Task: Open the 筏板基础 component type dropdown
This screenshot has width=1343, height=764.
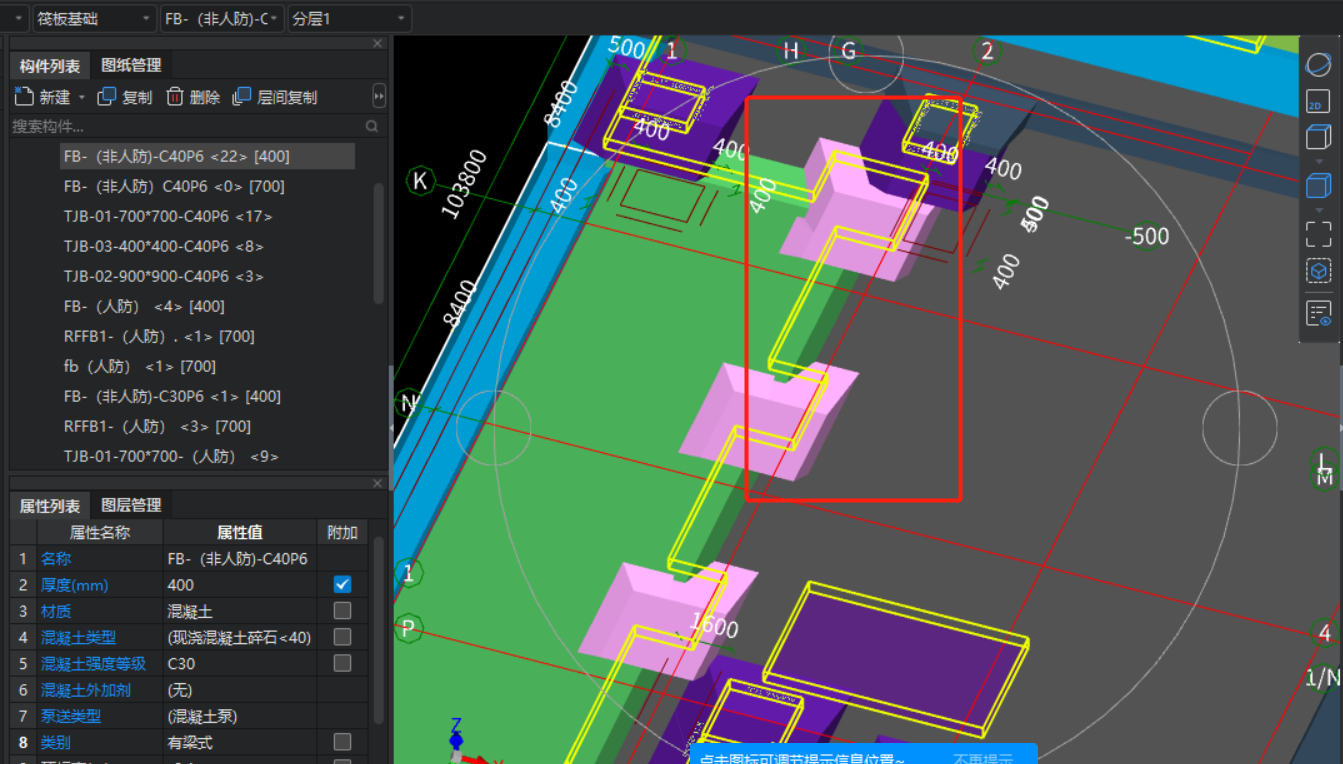Action: (x=94, y=18)
